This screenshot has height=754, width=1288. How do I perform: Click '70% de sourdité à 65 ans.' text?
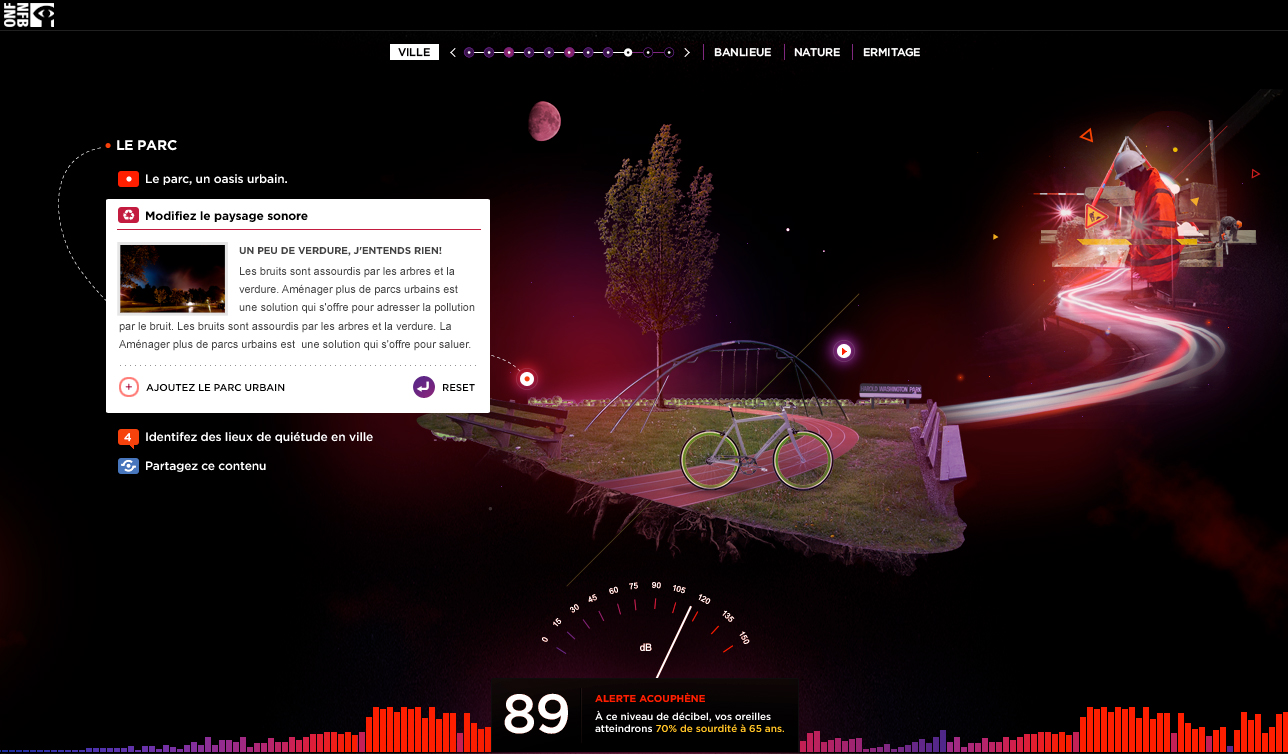720,729
